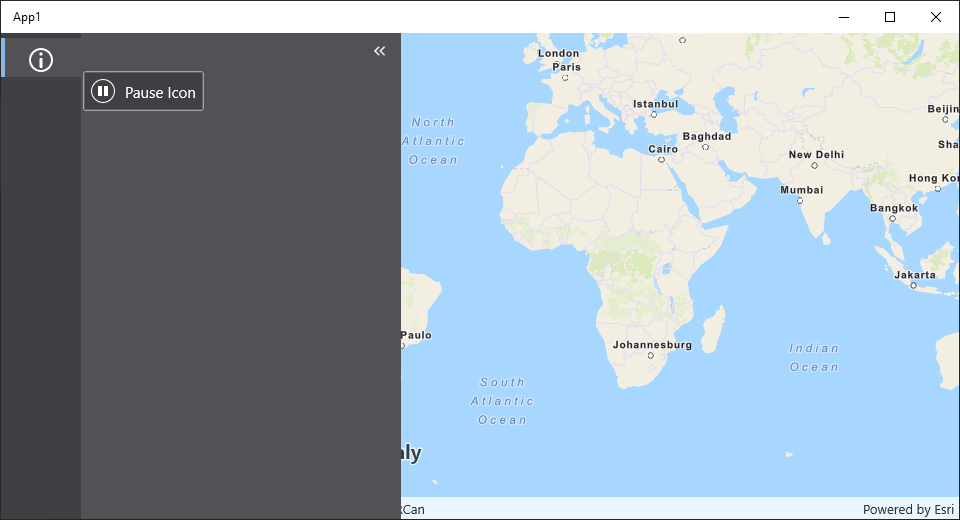Open the info tab in sidebar

click(41, 59)
